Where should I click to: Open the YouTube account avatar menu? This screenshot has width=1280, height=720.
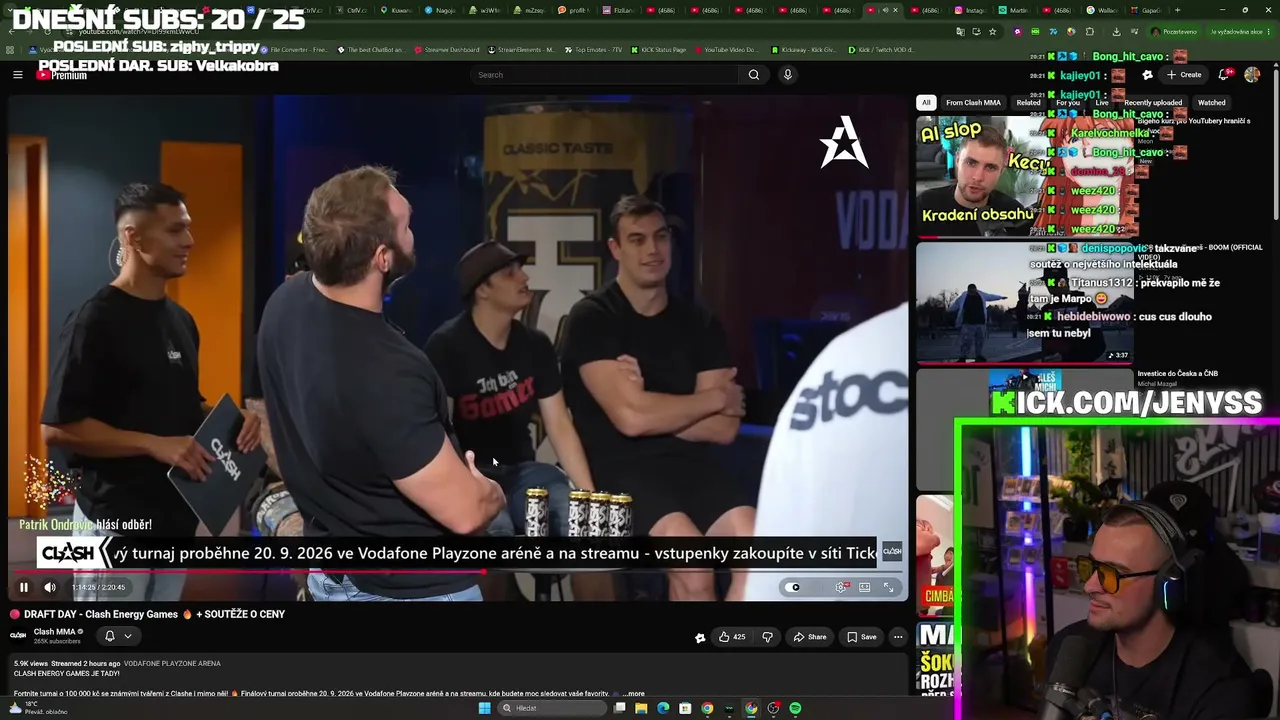[x=1252, y=75]
